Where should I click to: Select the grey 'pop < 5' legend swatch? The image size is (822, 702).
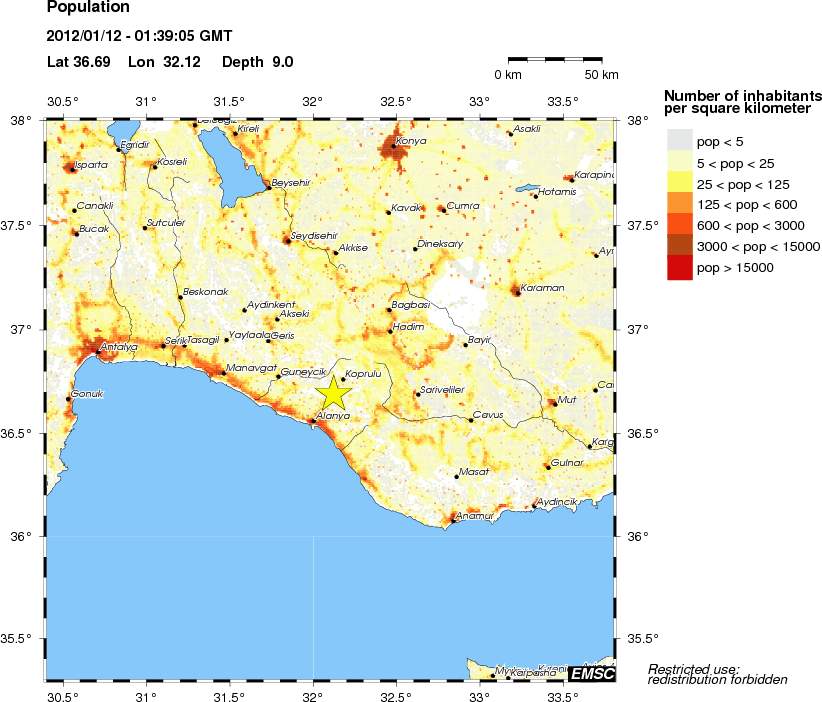680,142
